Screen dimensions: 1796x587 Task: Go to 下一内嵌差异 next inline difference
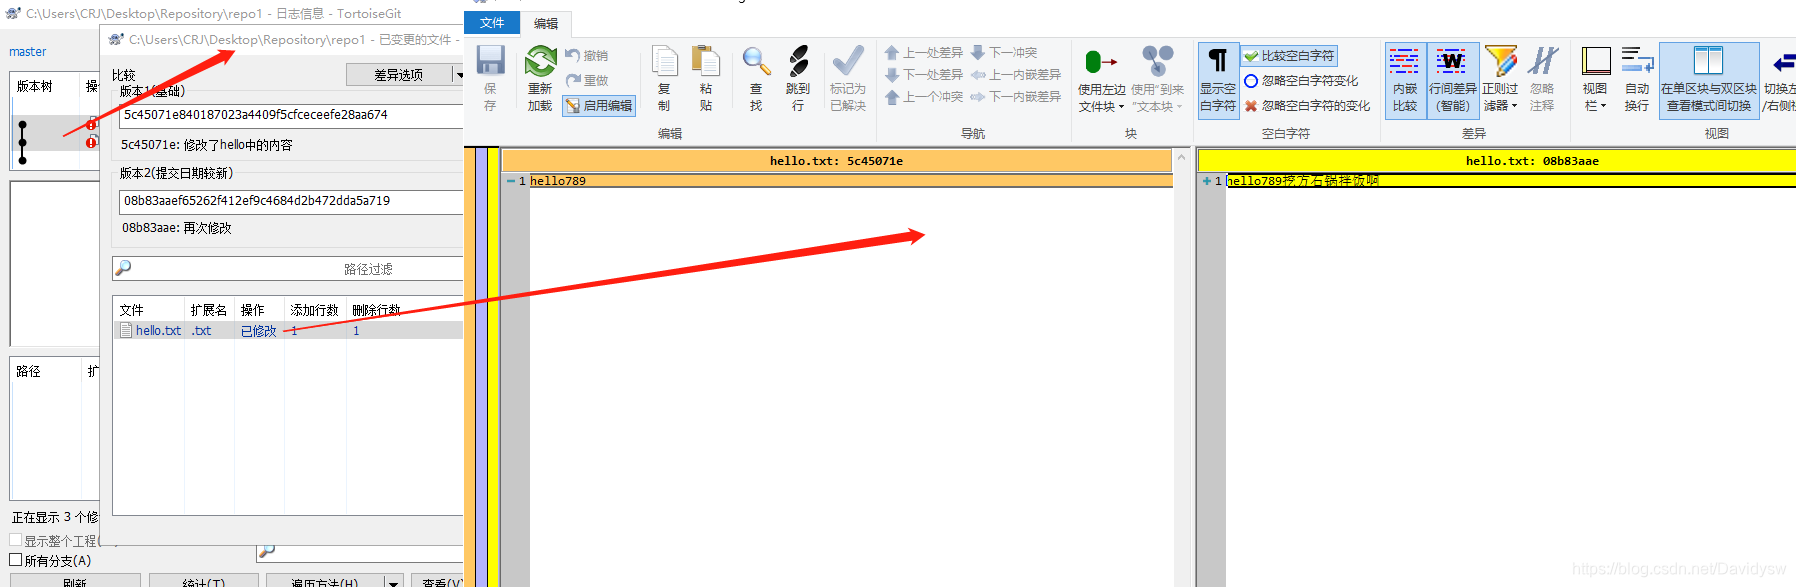click(1016, 97)
